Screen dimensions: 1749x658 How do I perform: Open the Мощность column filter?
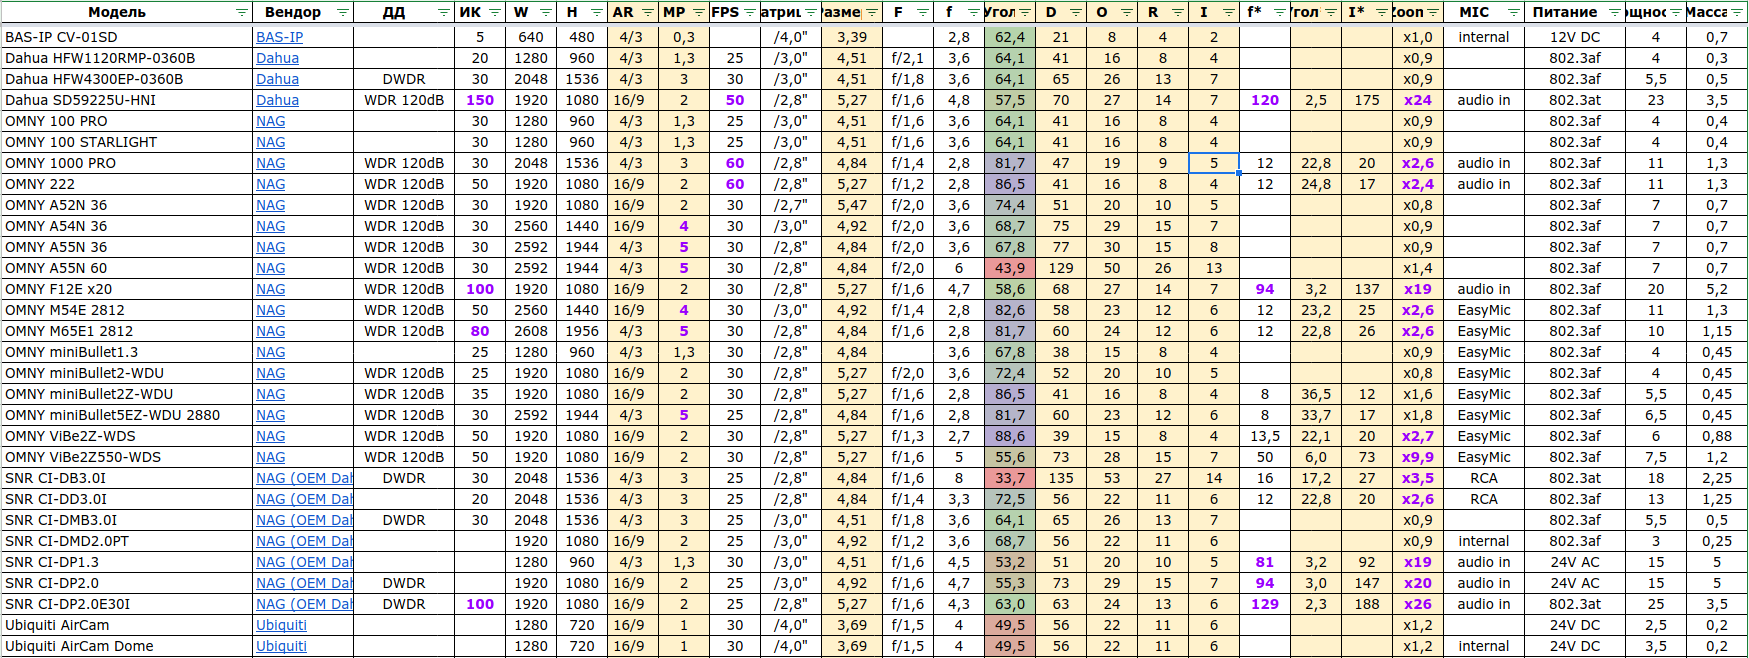pos(1676,13)
